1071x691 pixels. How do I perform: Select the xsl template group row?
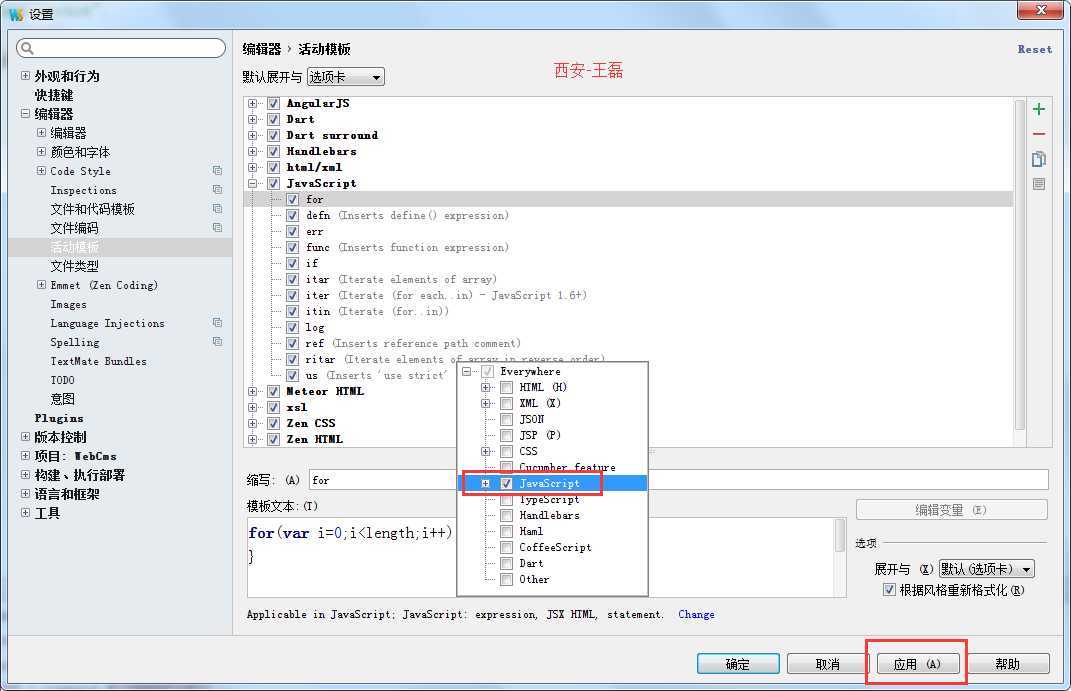296,408
